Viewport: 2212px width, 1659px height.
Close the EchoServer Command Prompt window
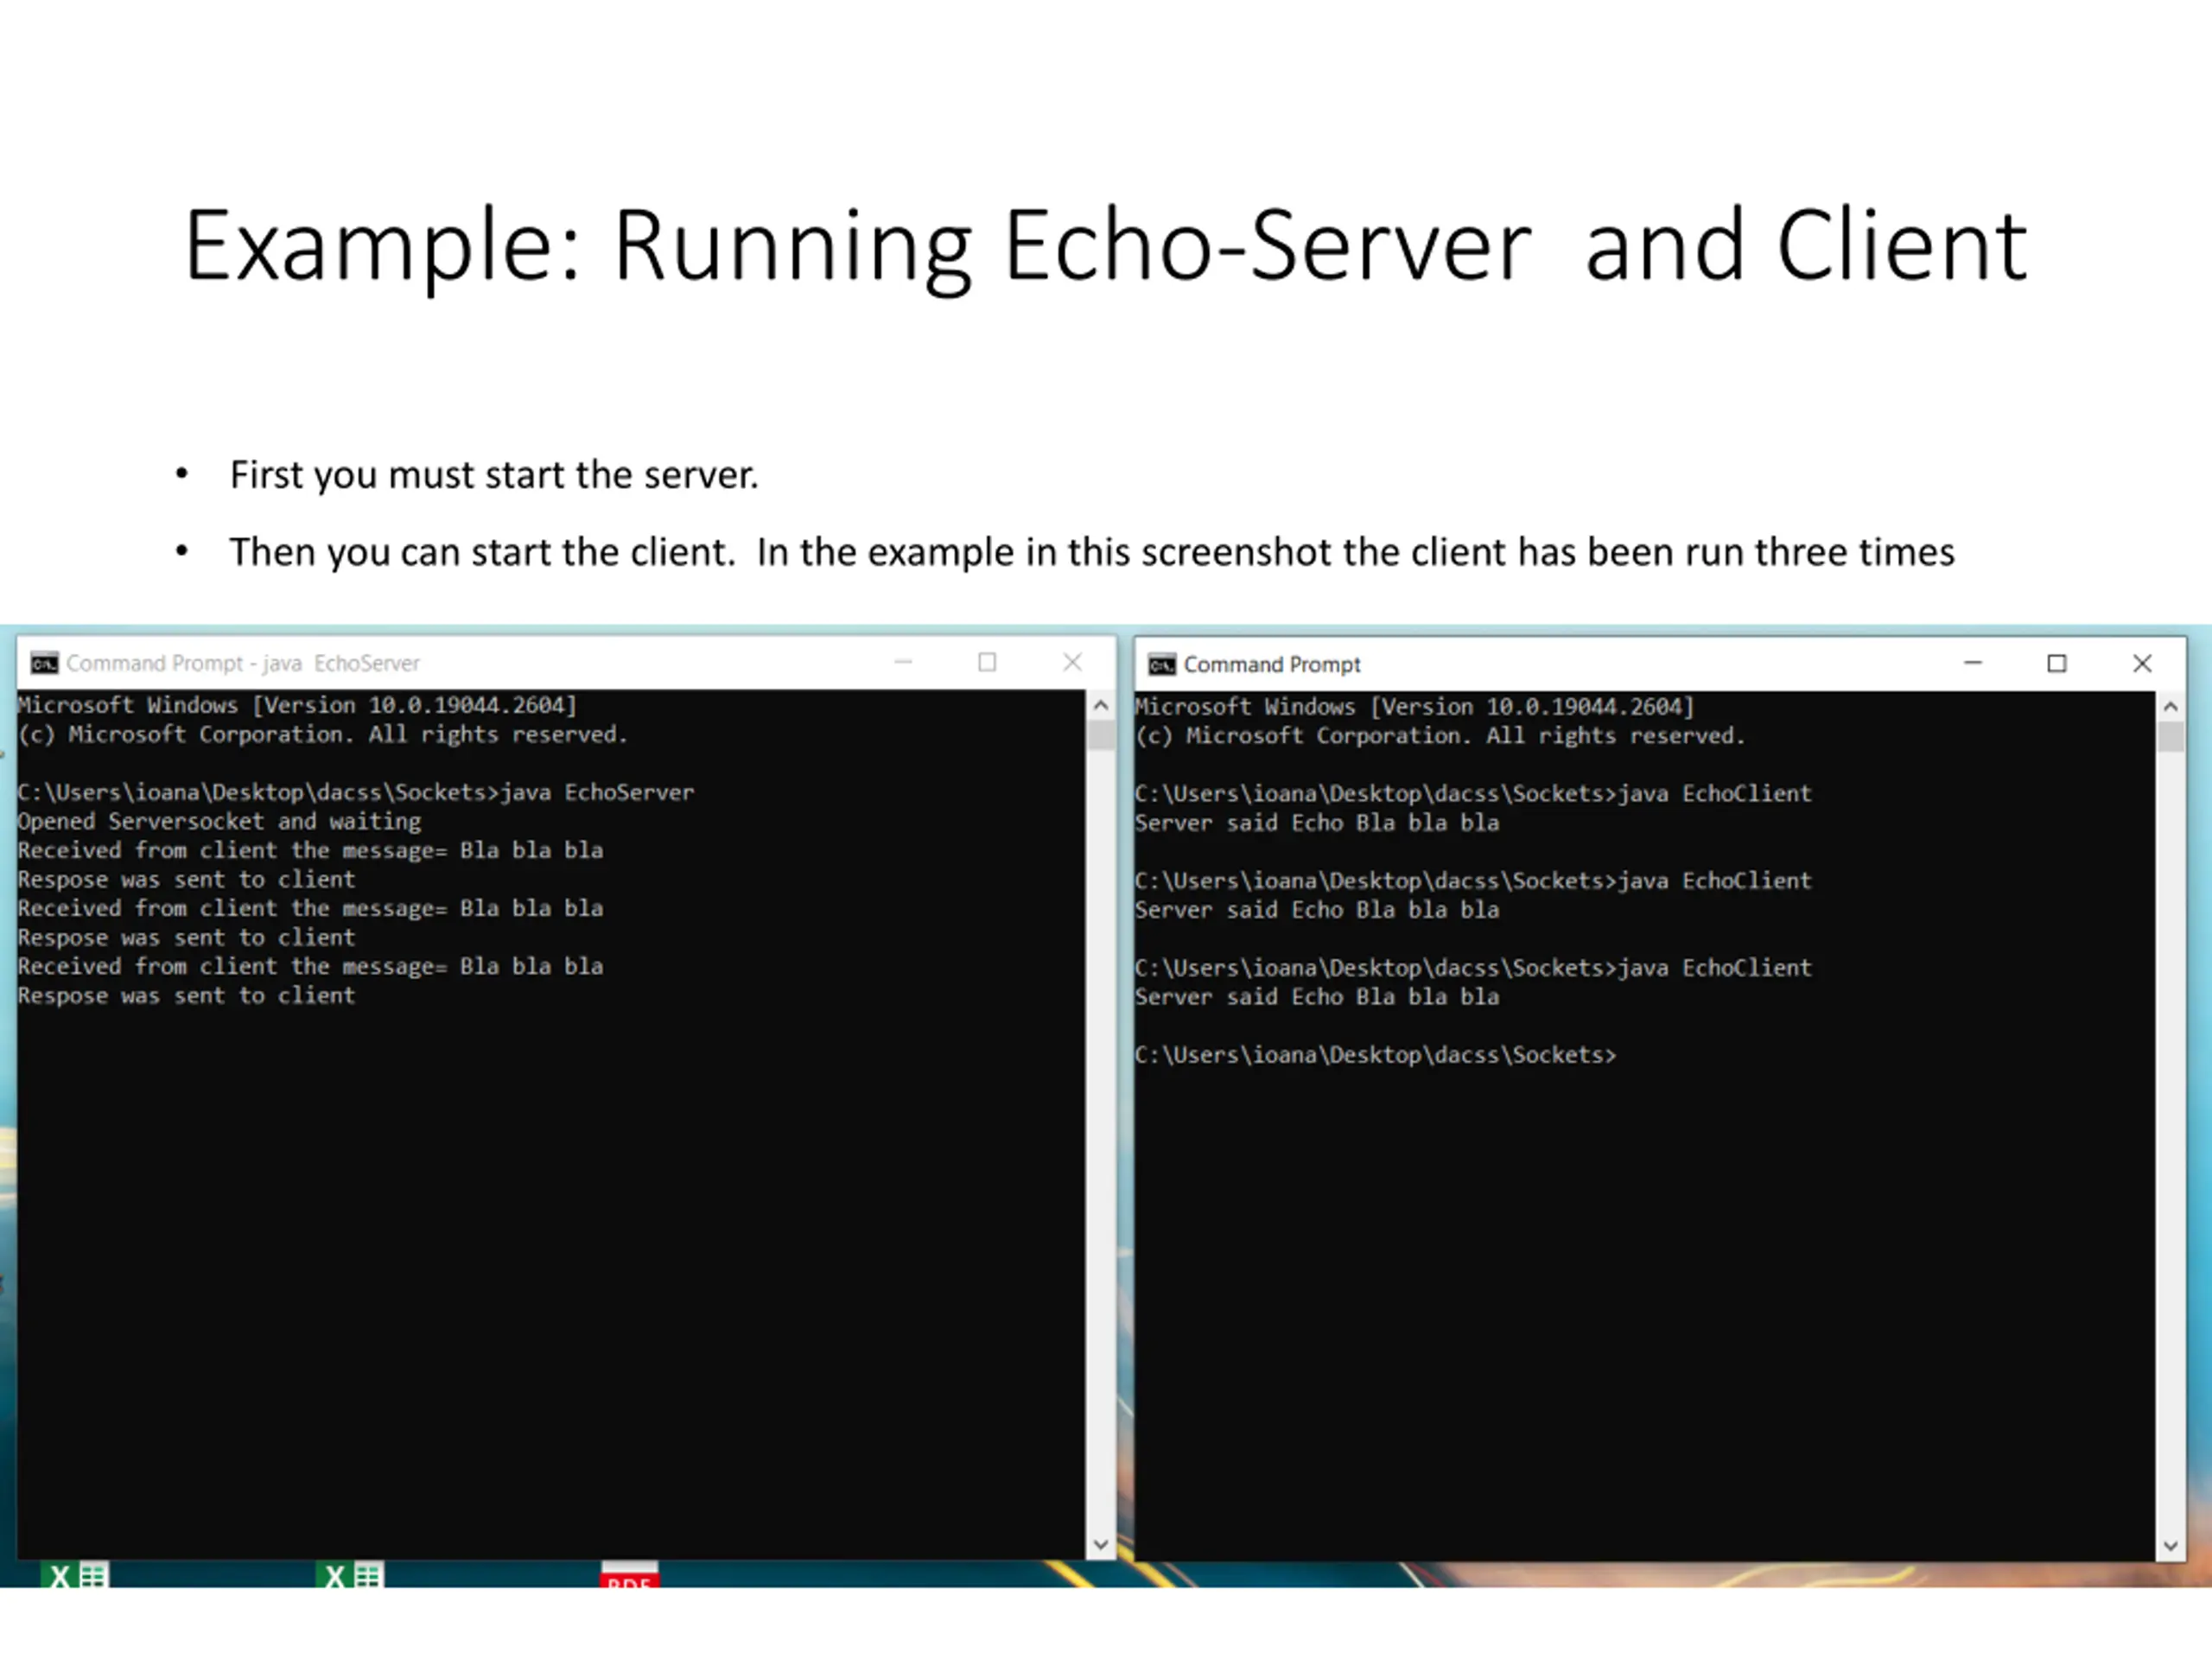(x=1072, y=662)
